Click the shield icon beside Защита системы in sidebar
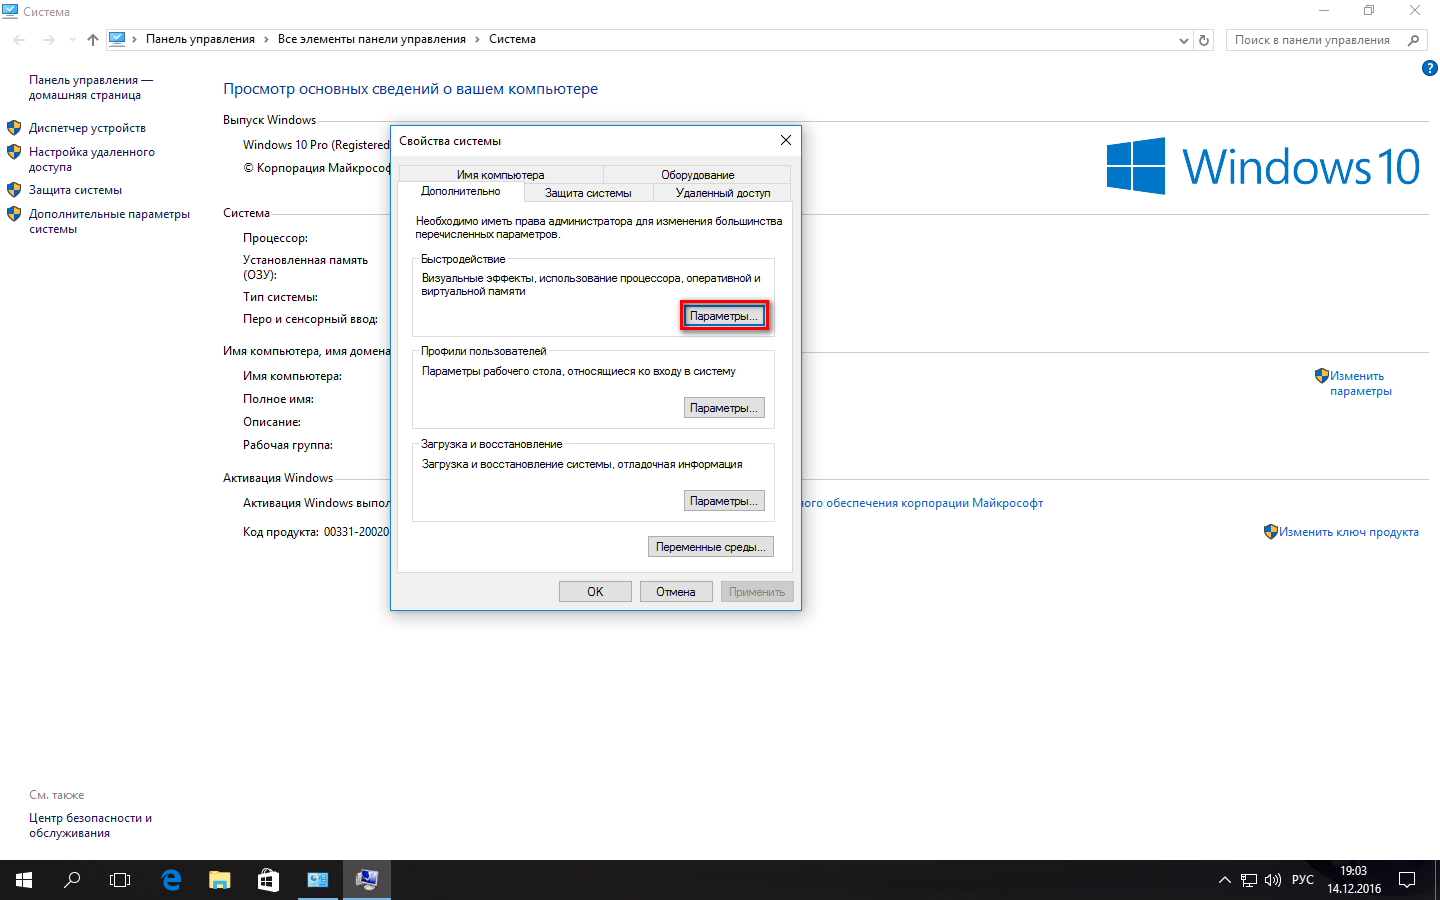The image size is (1440, 900). point(14,190)
